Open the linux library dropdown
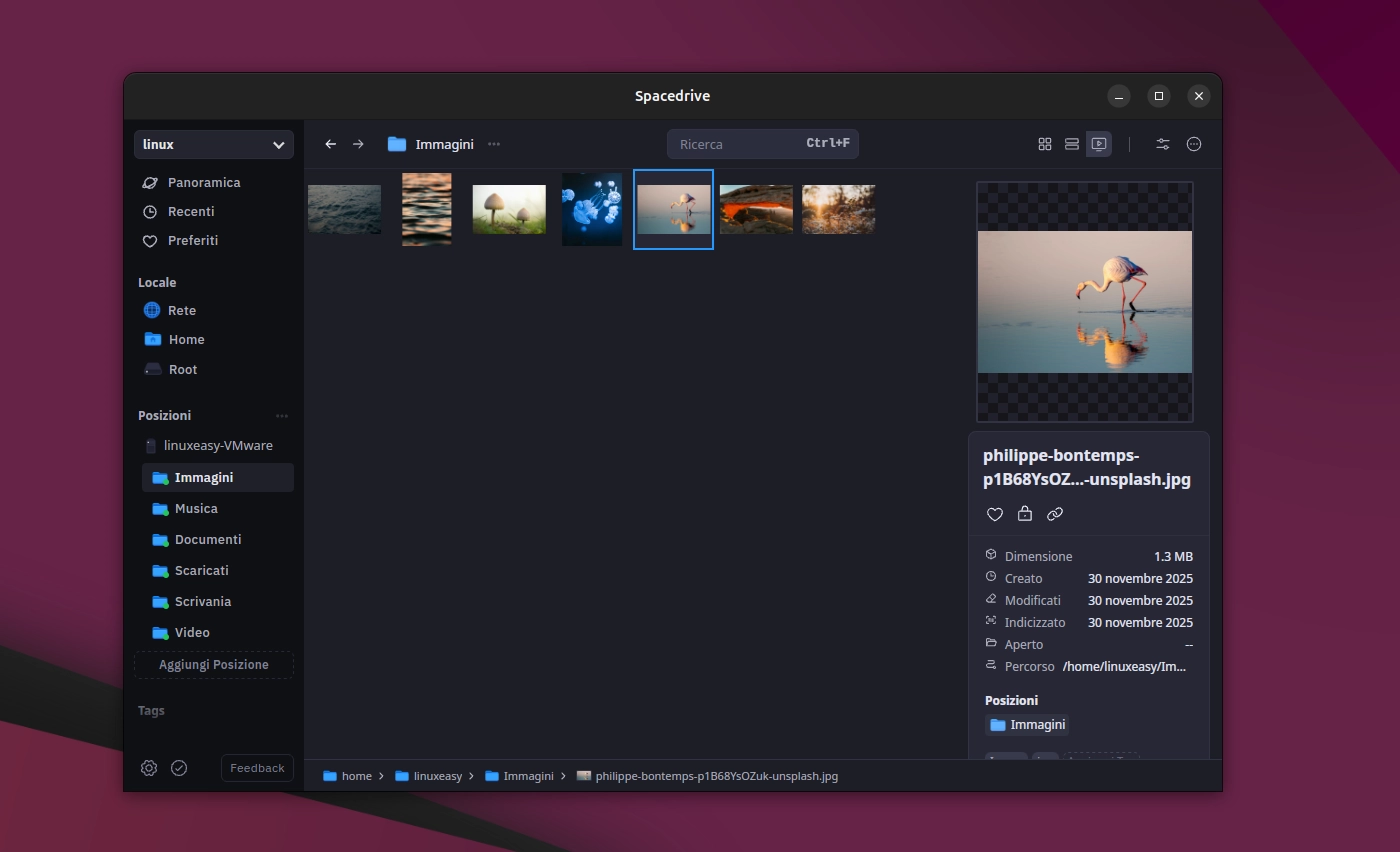1400x852 pixels. tap(214, 144)
